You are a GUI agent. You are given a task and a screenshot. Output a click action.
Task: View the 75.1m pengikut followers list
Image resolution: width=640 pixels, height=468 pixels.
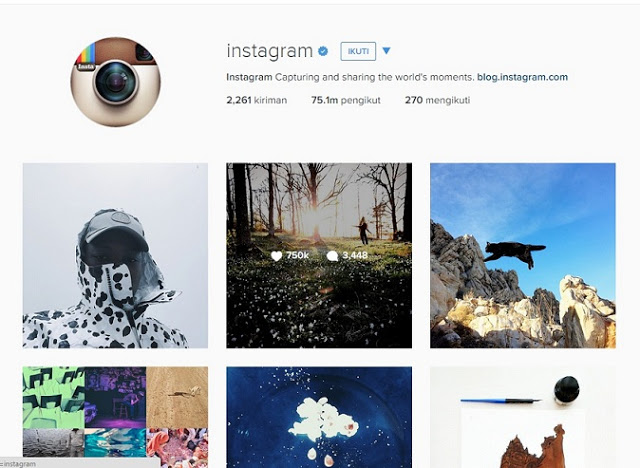(346, 100)
